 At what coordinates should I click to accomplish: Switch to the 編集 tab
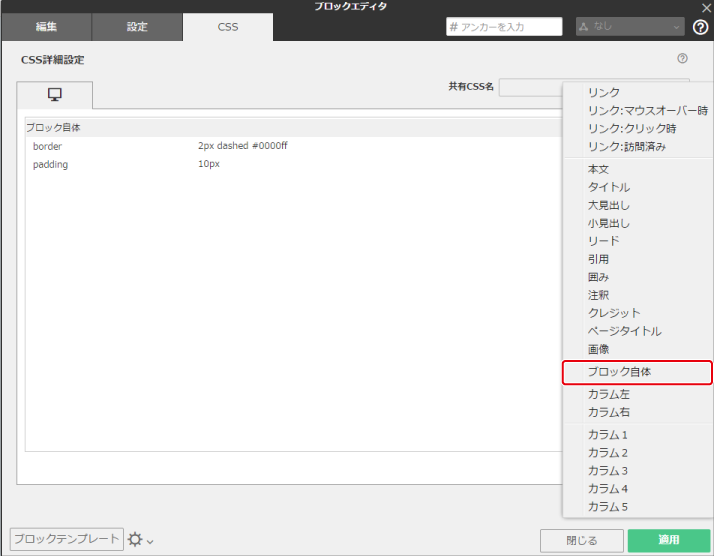(x=46, y=27)
